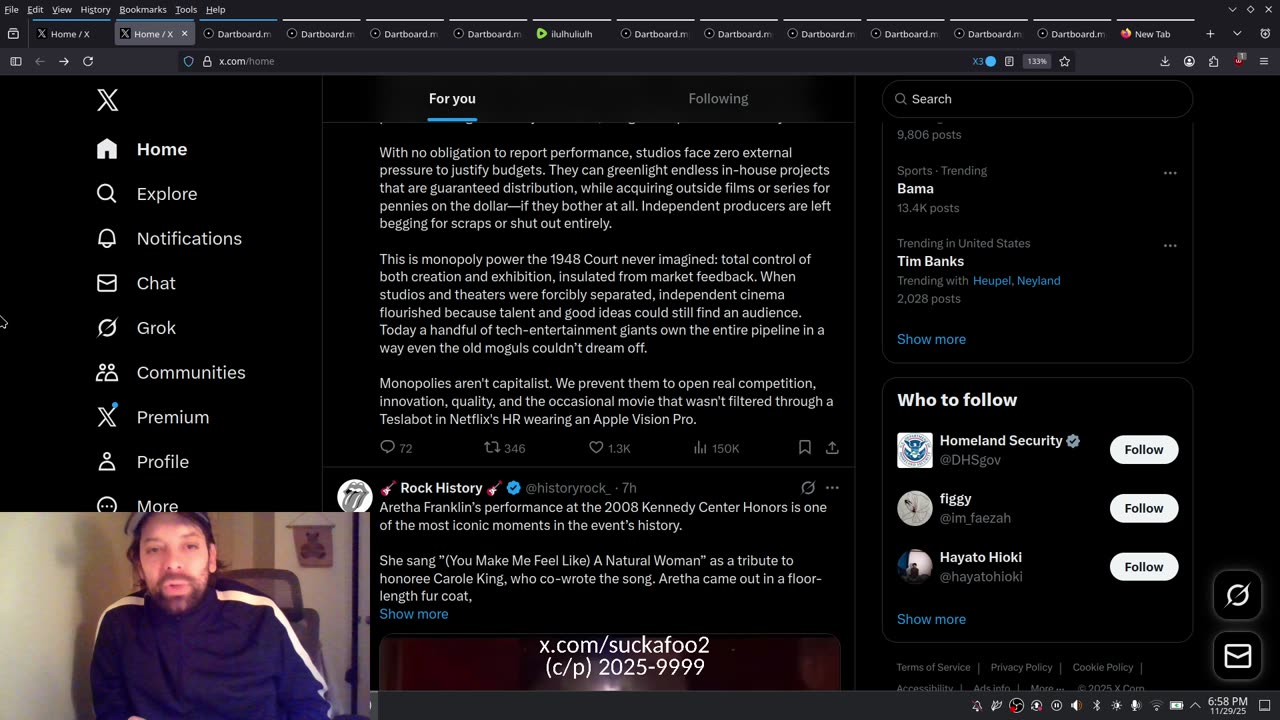Viewport: 1280px width, 720px height.
Task: Toggle Reader View for this page
Action: 1009,61
